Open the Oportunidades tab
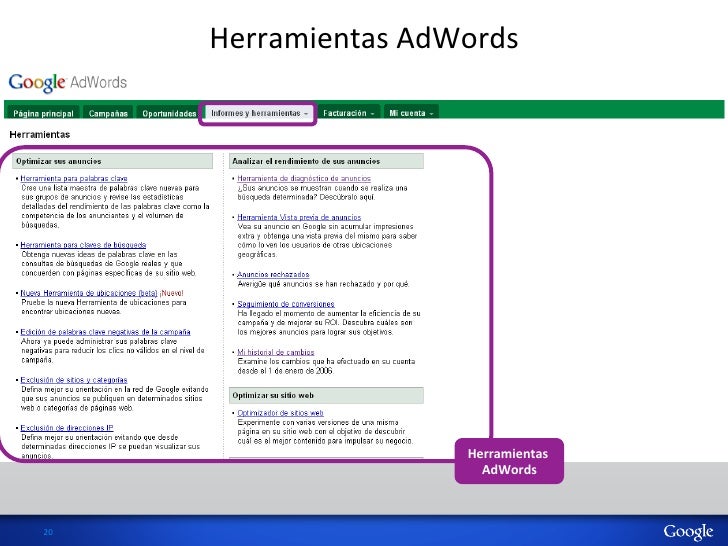728x546 pixels. coord(169,113)
